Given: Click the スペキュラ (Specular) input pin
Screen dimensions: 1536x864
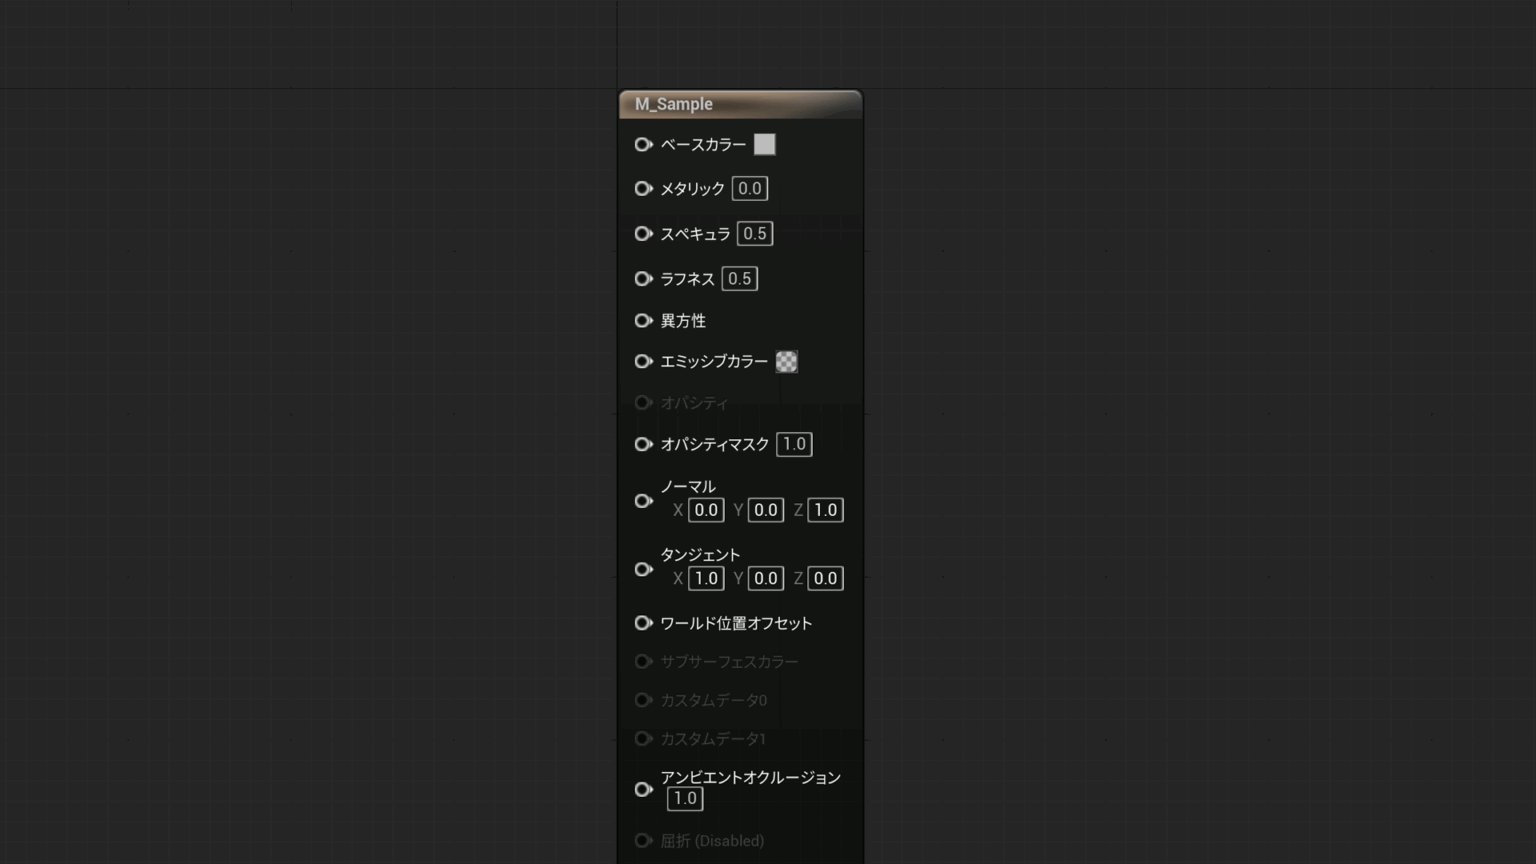Looking at the screenshot, I should point(643,233).
